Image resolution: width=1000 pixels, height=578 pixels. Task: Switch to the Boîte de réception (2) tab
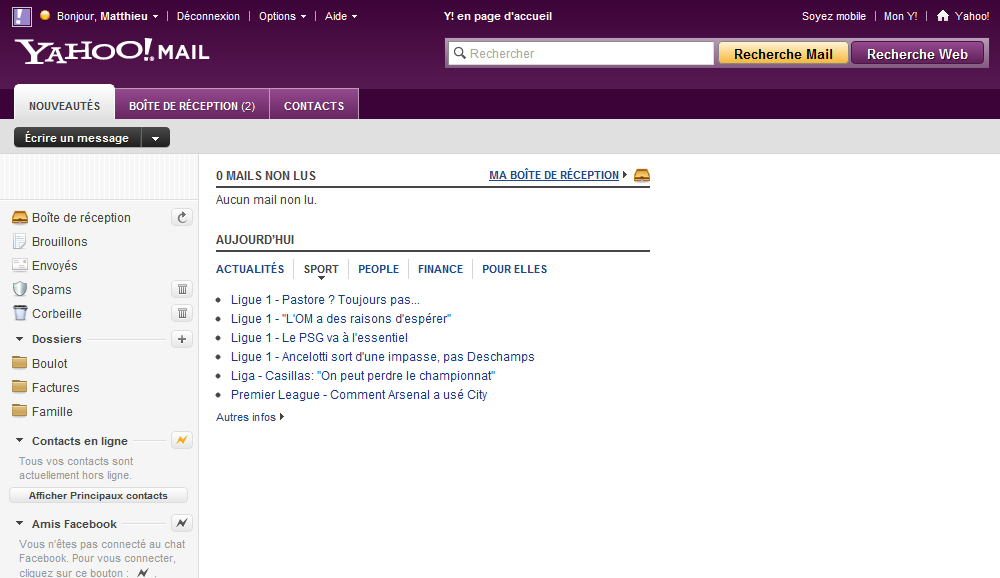coord(192,105)
